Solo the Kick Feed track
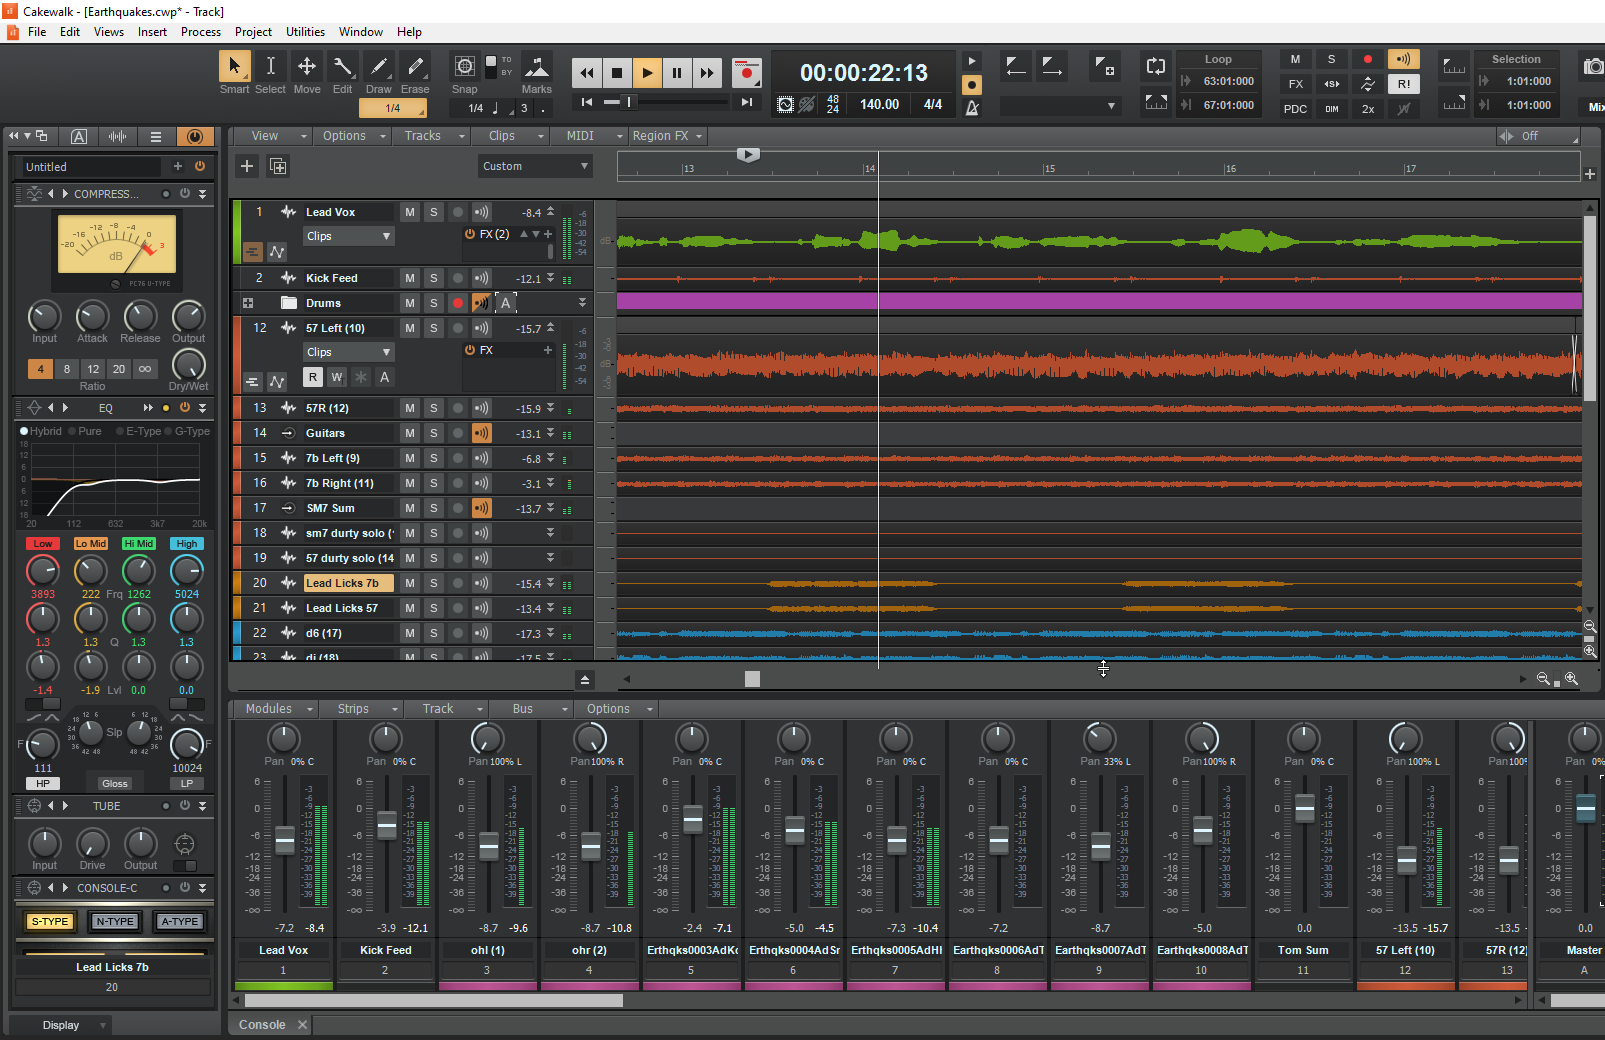This screenshot has height=1040, width=1605. tap(434, 278)
